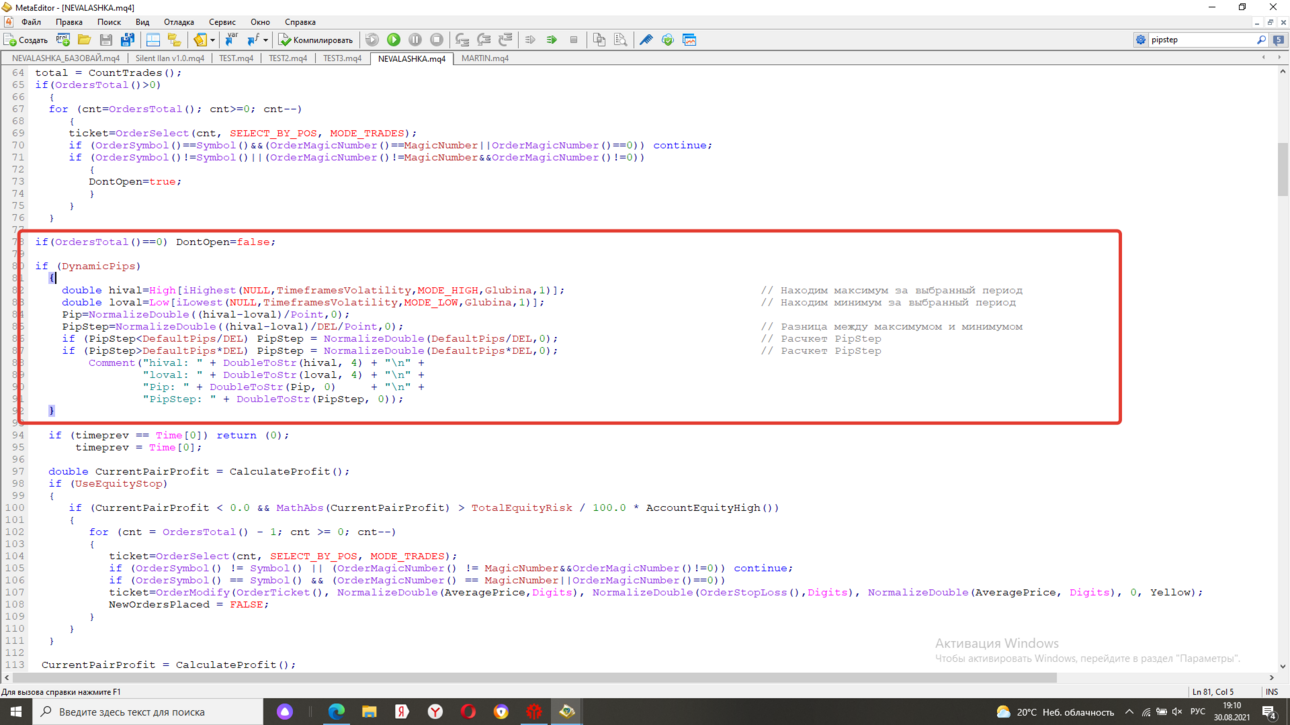
Task: Click the Step Out debug icon
Action: 505,40
